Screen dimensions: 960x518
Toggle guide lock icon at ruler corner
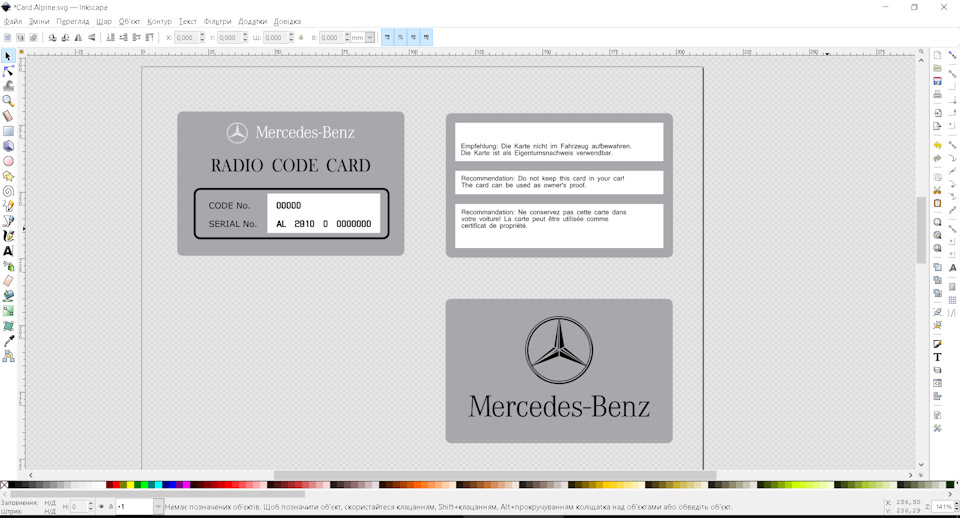[21, 52]
